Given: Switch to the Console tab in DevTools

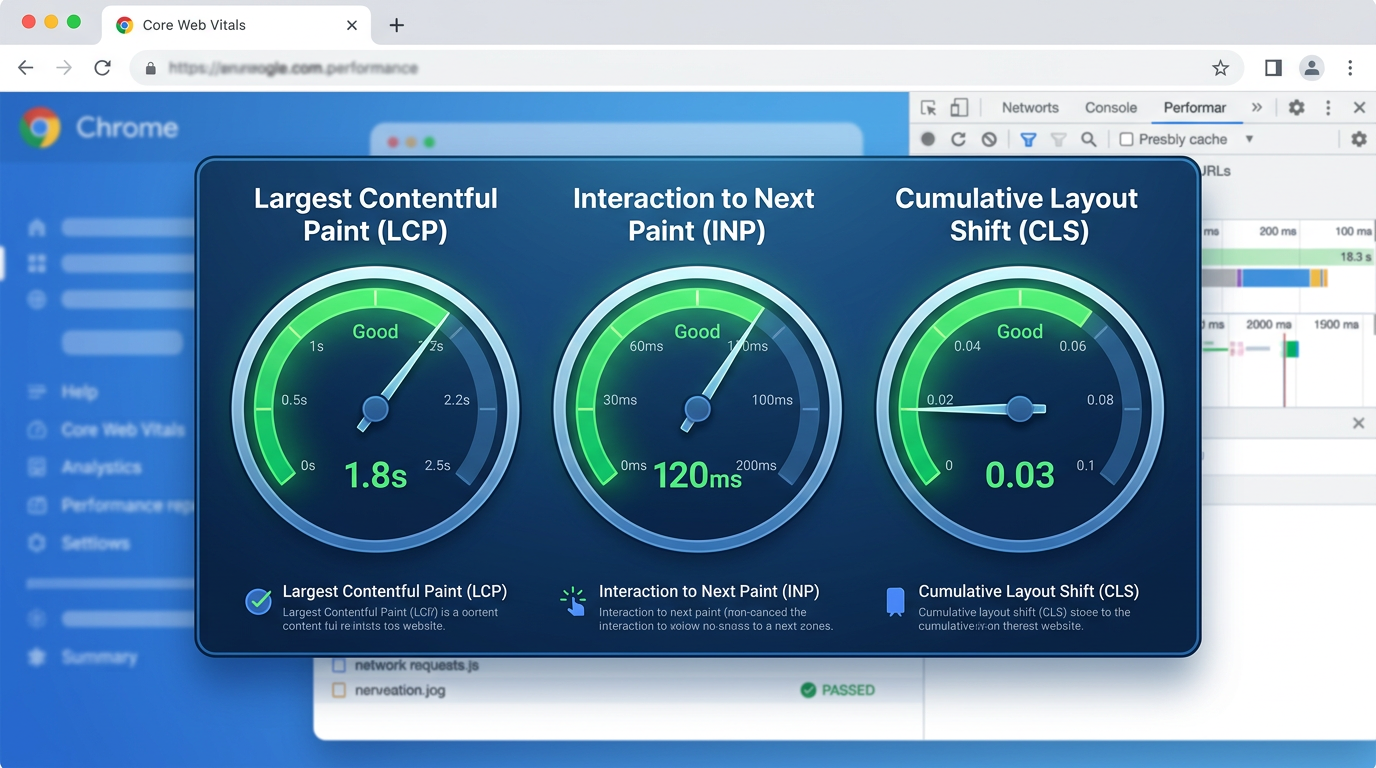Looking at the screenshot, I should (x=1110, y=107).
